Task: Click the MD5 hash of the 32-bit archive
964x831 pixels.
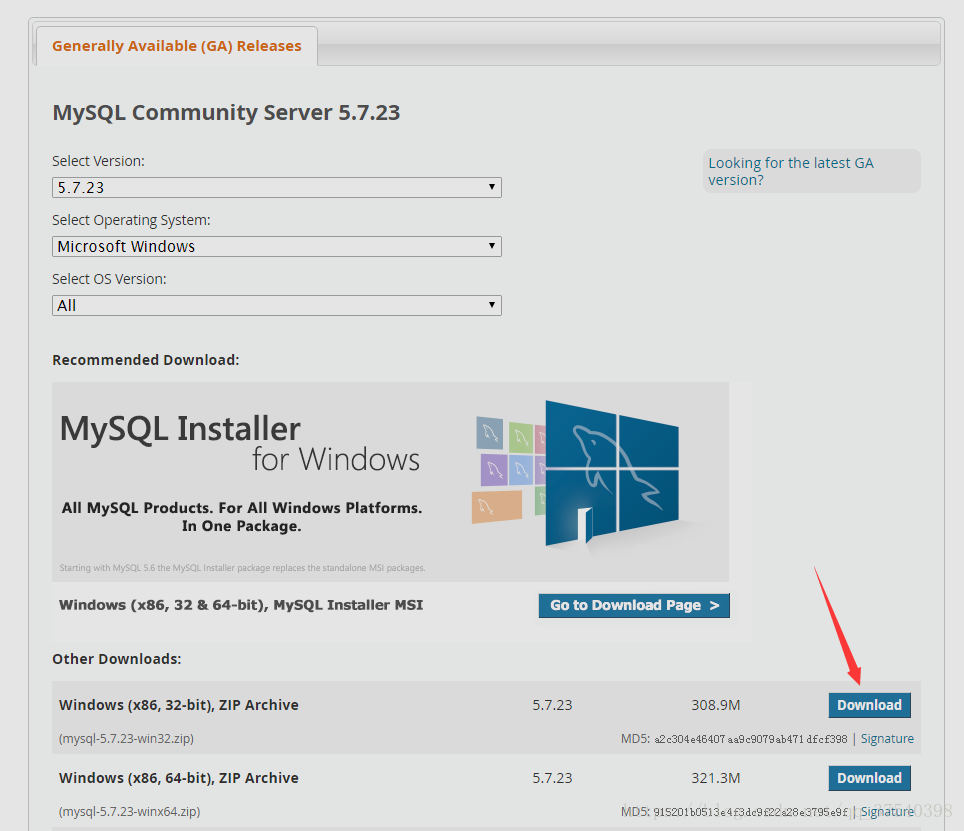Action: click(751, 739)
